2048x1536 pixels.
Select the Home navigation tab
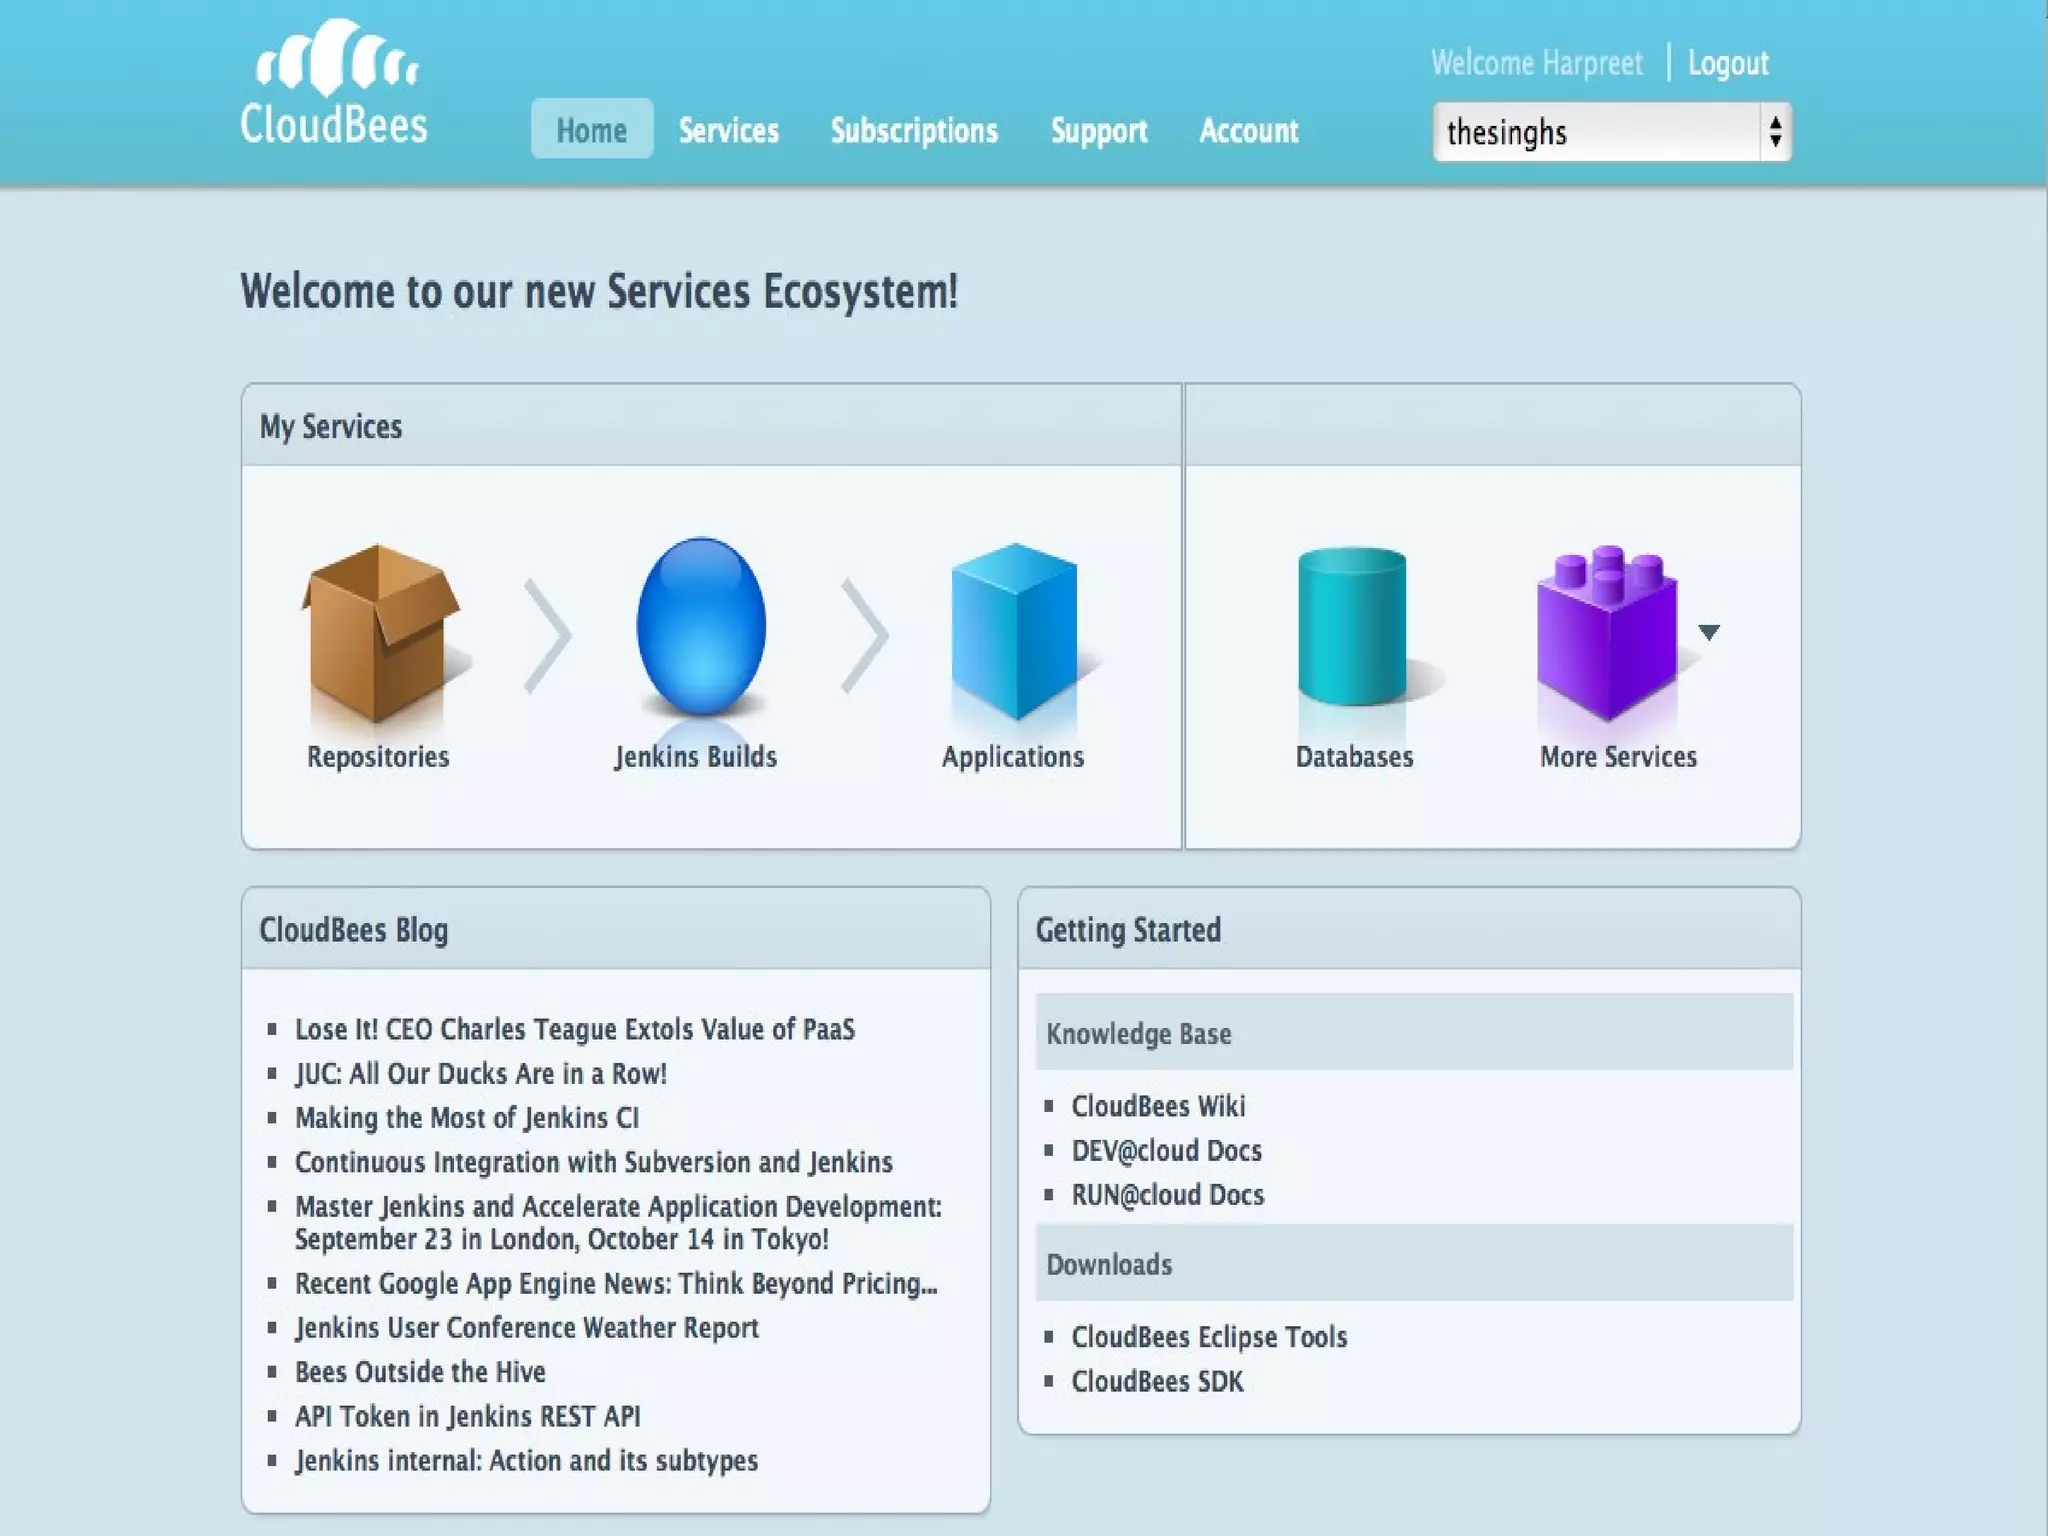[x=591, y=130]
